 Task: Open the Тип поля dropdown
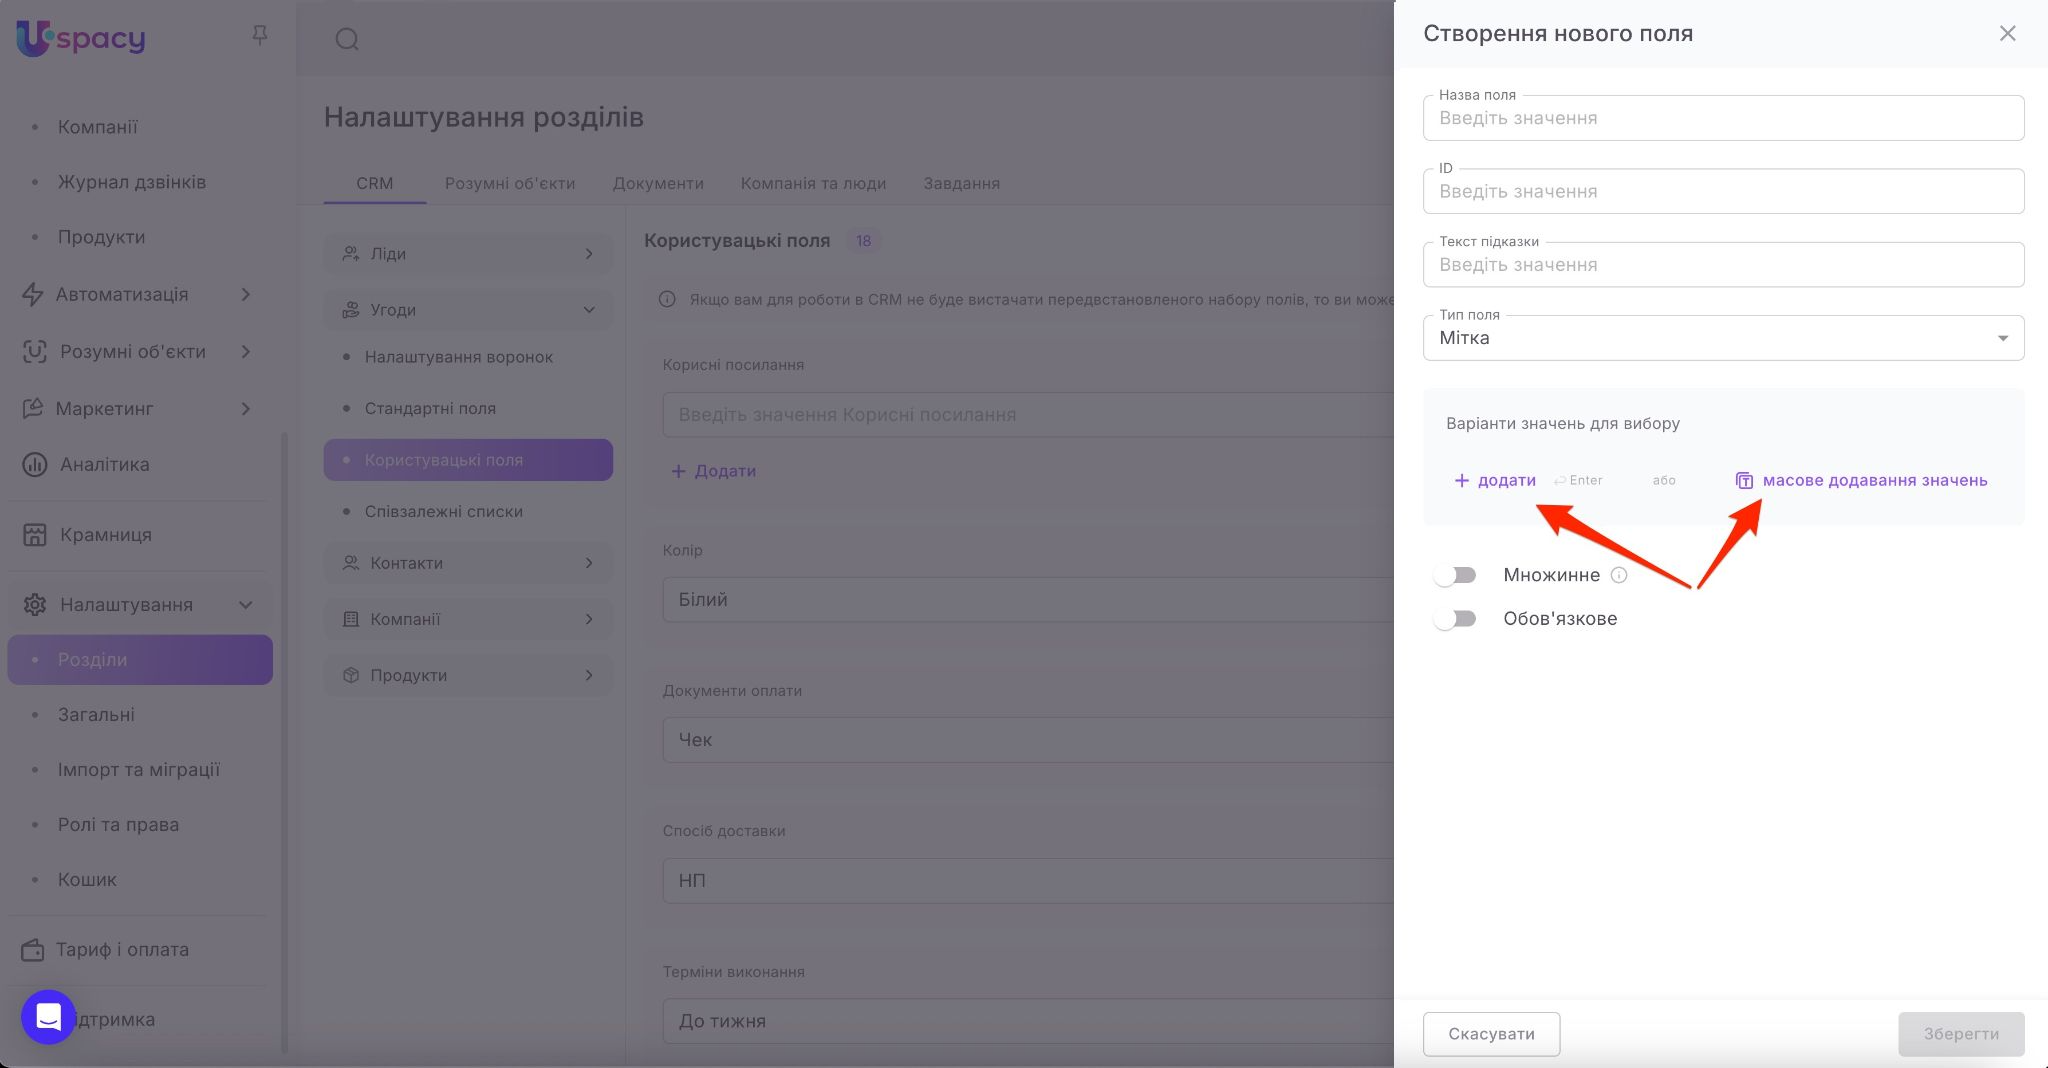(1723, 338)
